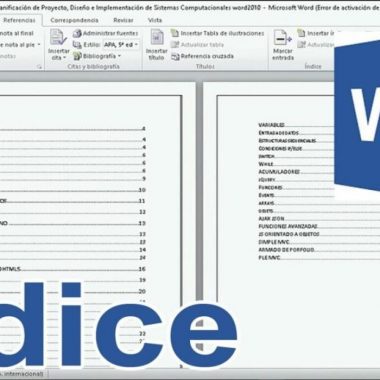Click page number 19 in left table of contents
Screen dimensions: 380x380
coord(142,280)
